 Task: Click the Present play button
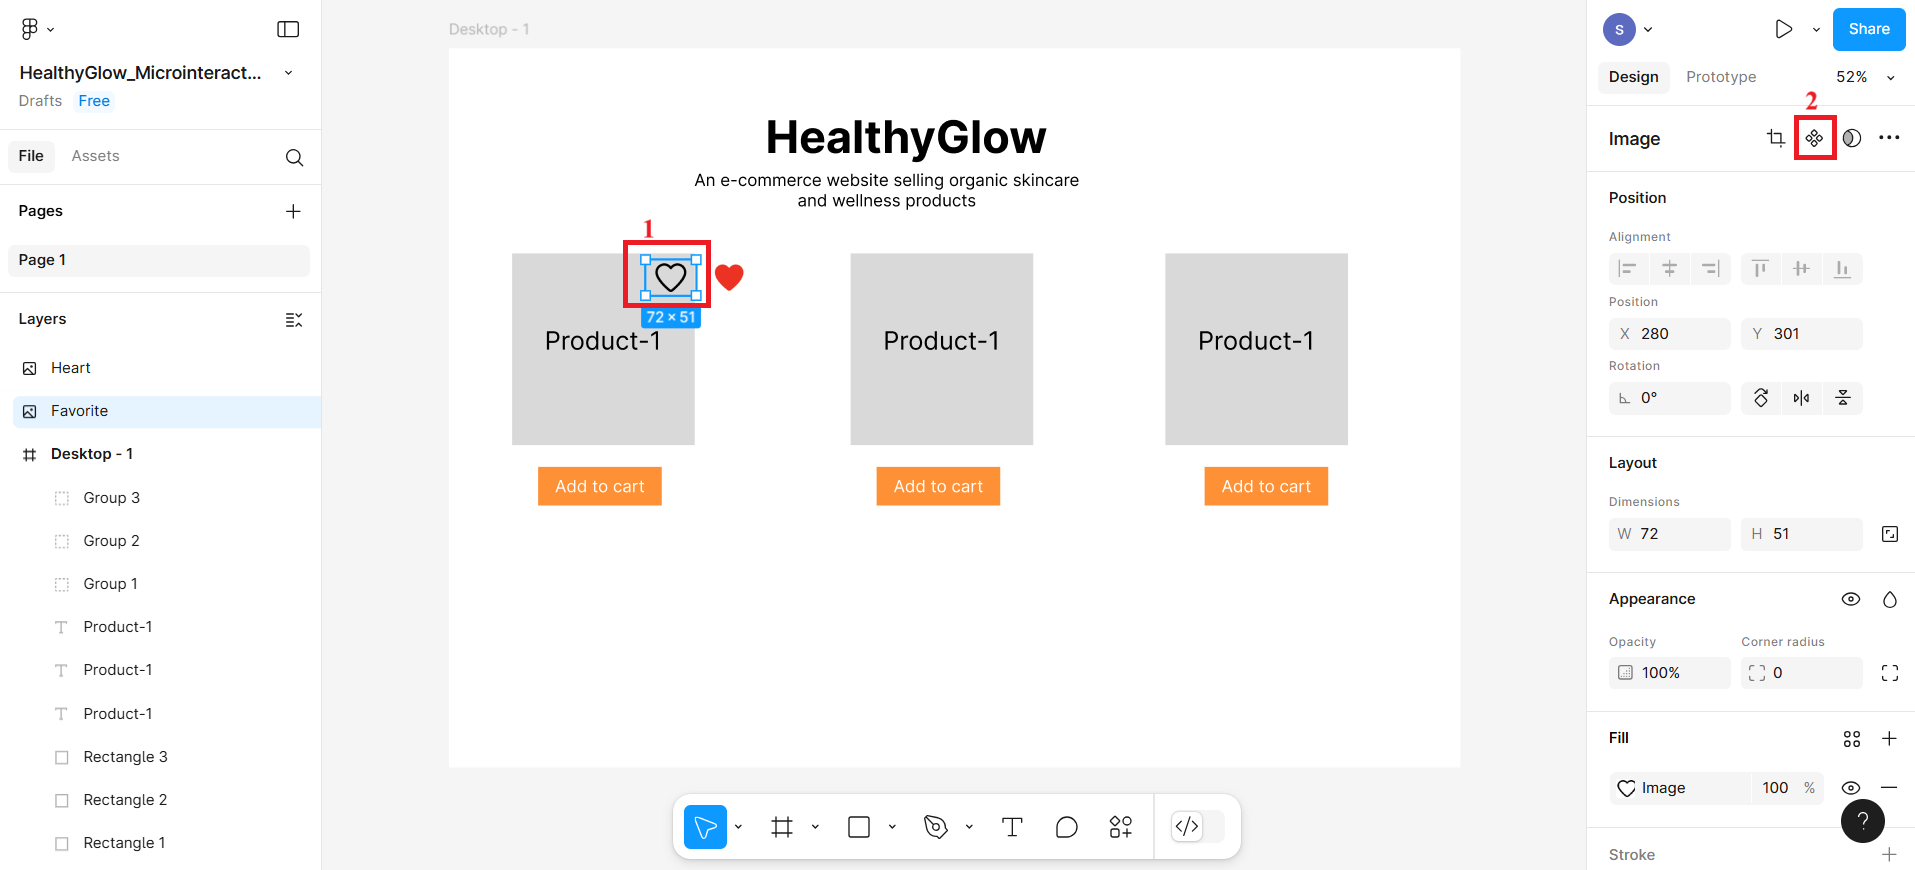[1783, 29]
